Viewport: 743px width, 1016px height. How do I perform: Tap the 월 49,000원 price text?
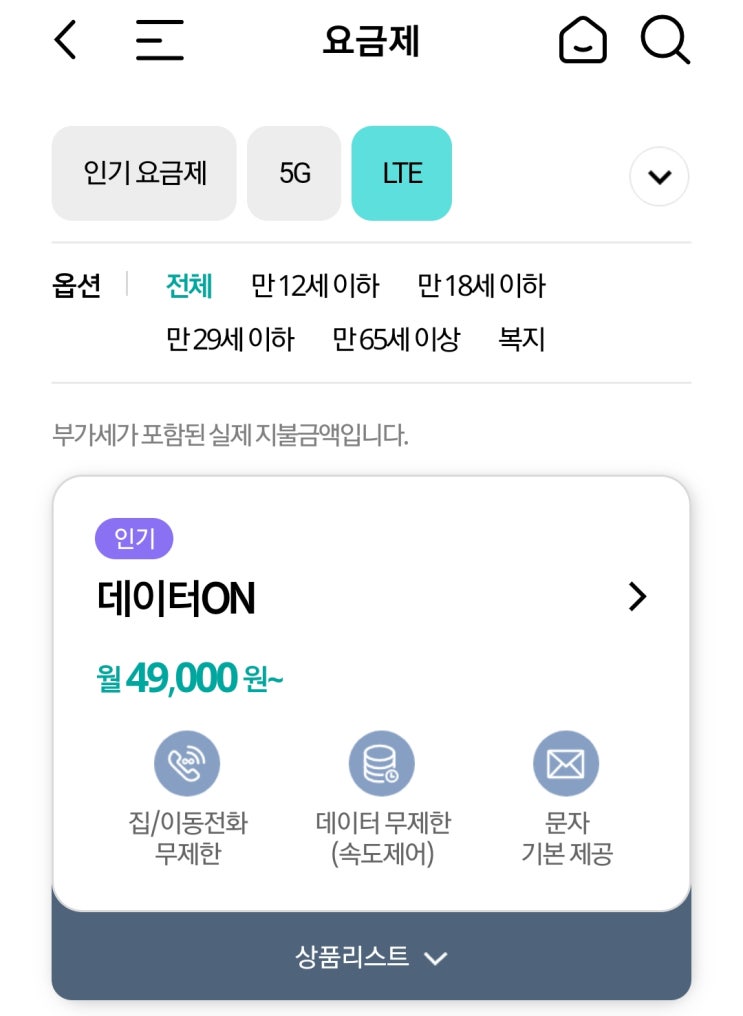190,678
